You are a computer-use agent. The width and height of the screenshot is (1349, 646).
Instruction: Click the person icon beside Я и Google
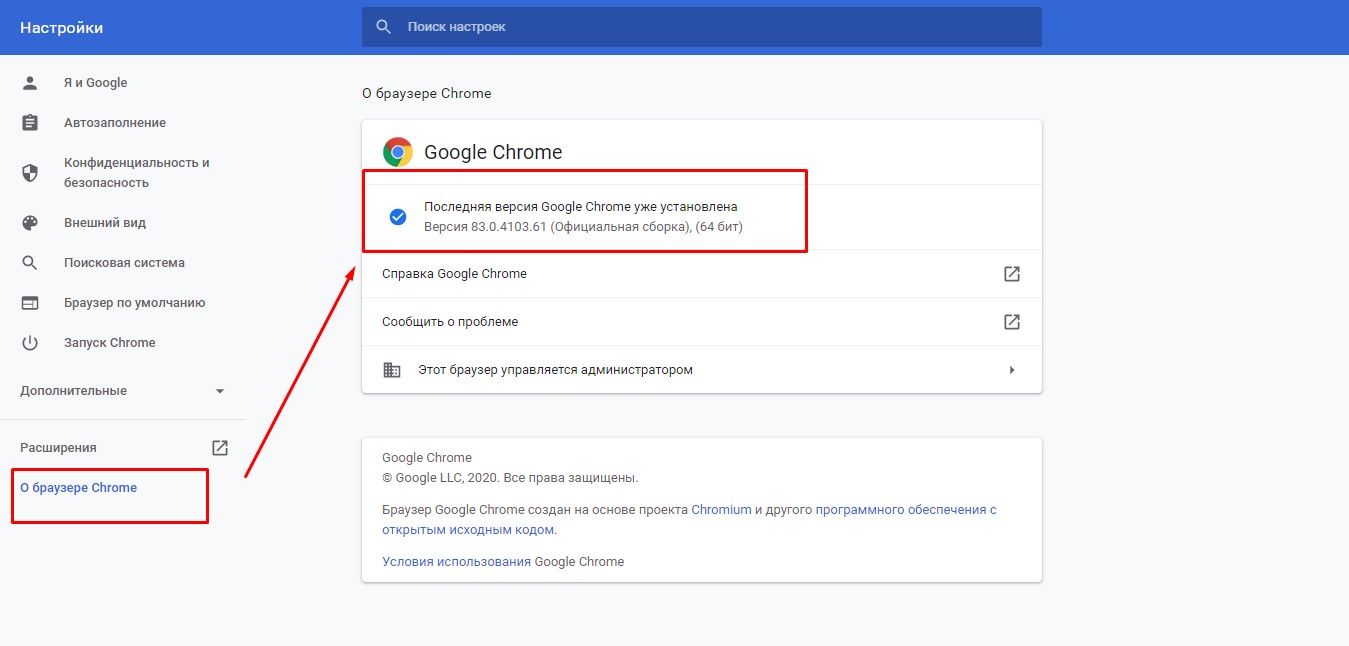tap(30, 83)
